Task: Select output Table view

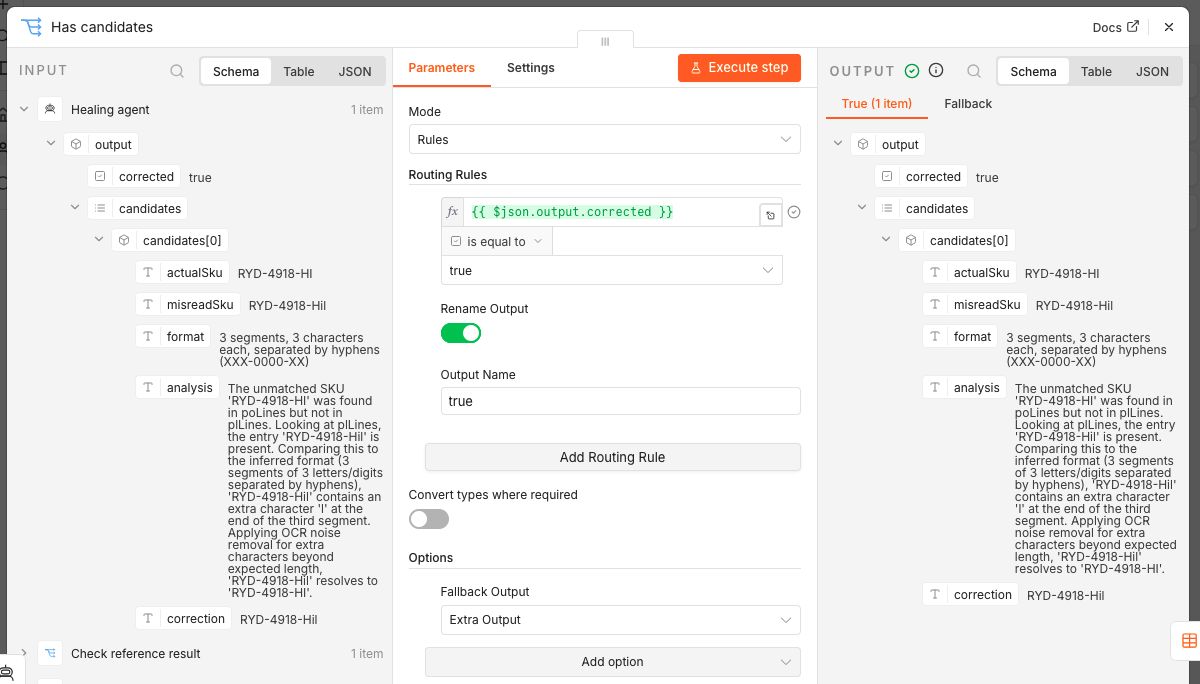Action: [x=1096, y=71]
